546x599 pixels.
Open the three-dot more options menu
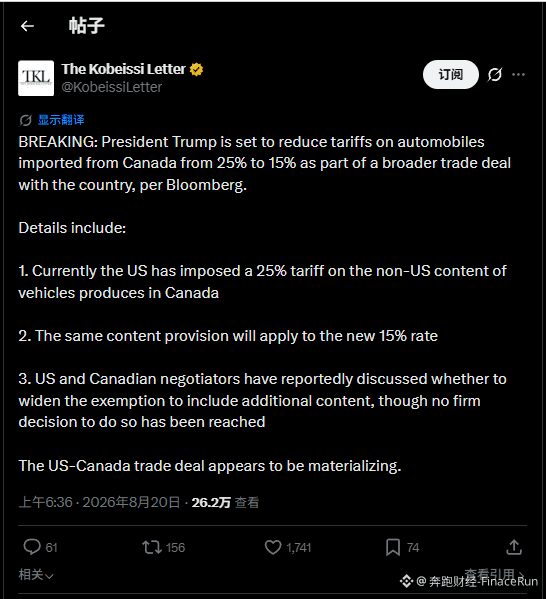pyautogui.click(x=518, y=74)
